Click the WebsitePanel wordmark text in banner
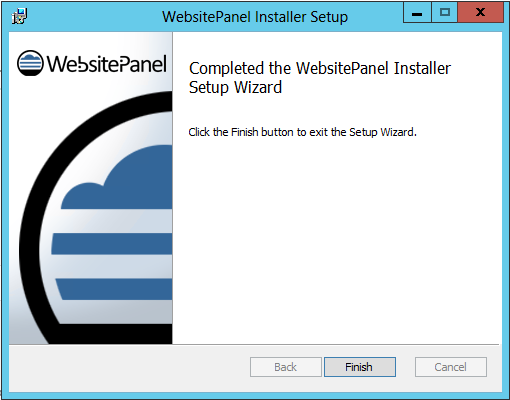This screenshot has width=510, height=400. coord(107,64)
